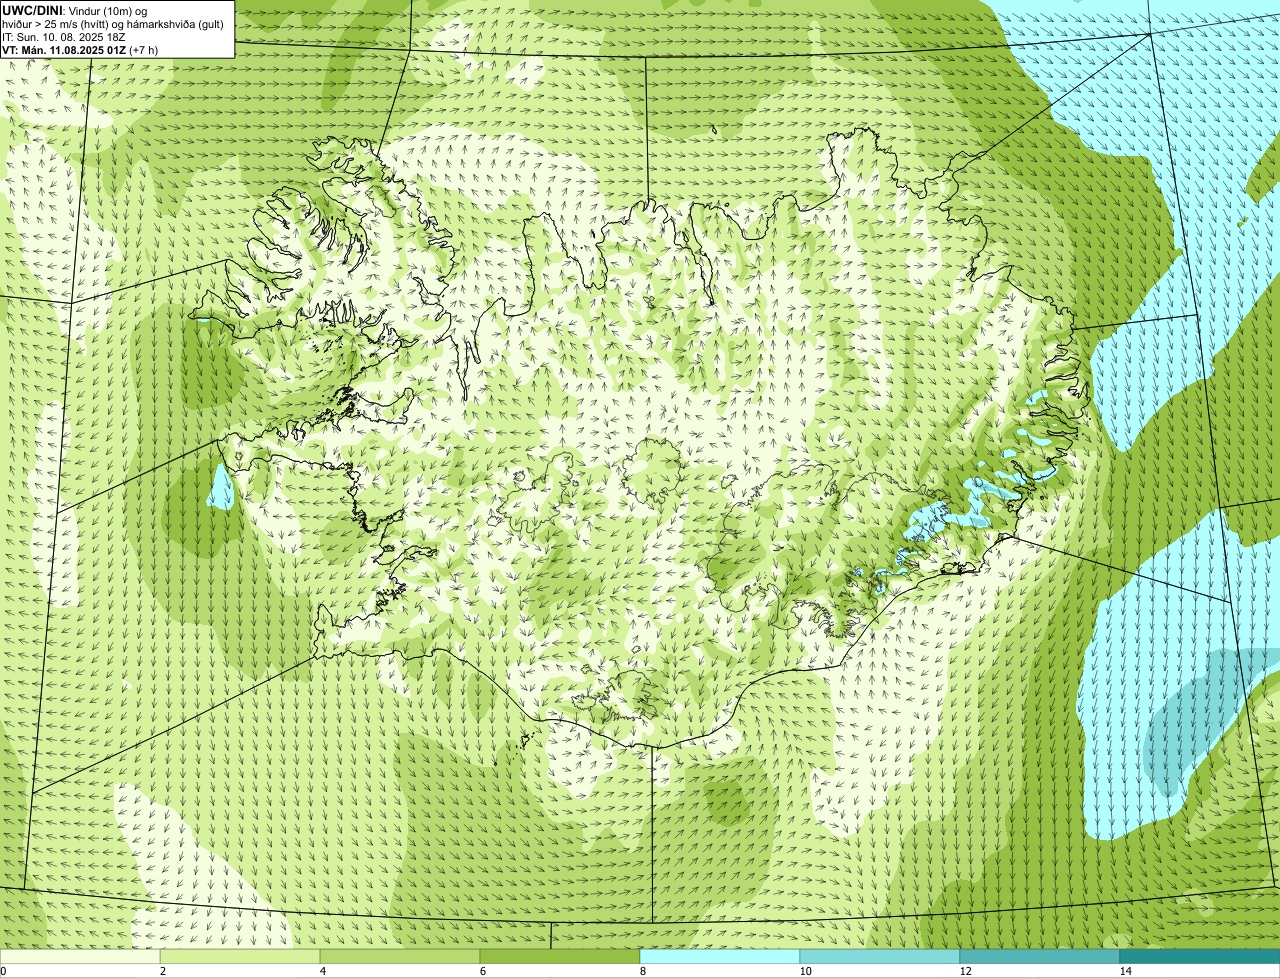Click the 6–8 m/s dark green swatch

(x=560, y=956)
